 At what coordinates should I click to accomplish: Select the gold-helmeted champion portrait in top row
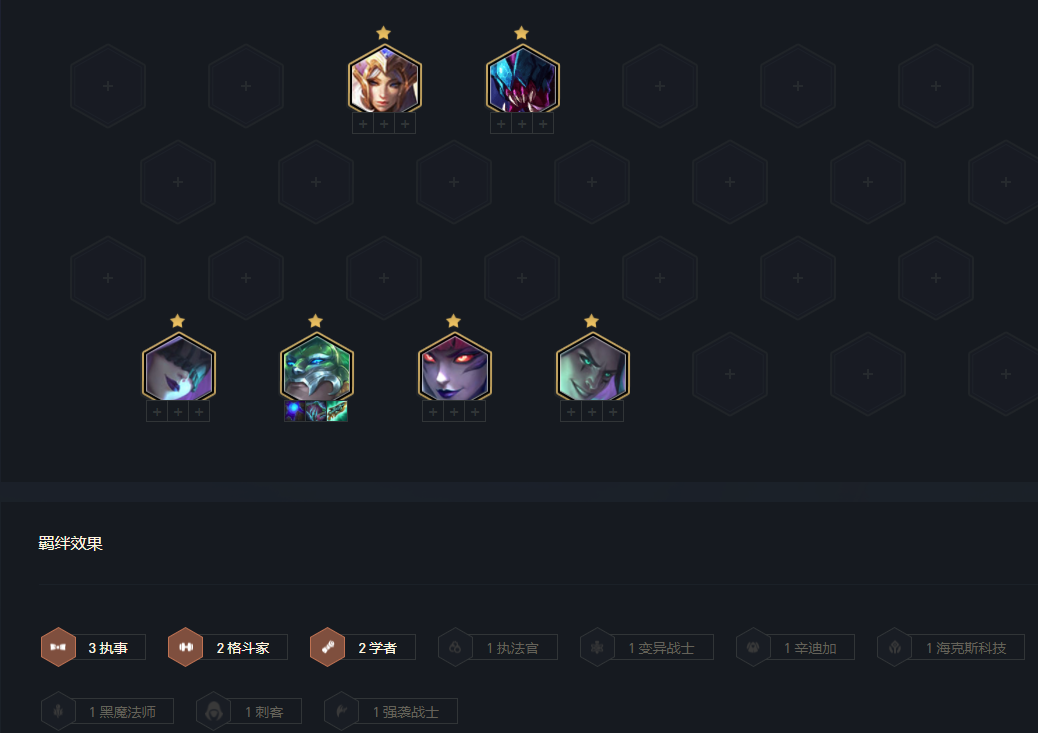click(x=385, y=79)
